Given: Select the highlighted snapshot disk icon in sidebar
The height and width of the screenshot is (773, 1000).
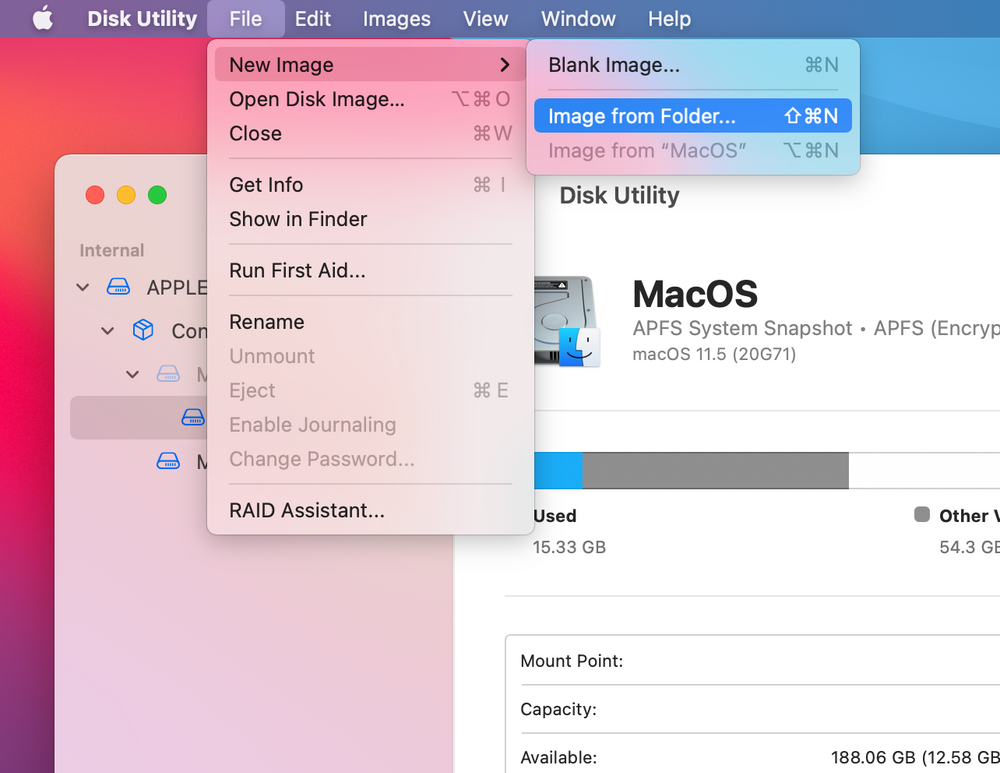Looking at the screenshot, I should pyautogui.click(x=193, y=417).
